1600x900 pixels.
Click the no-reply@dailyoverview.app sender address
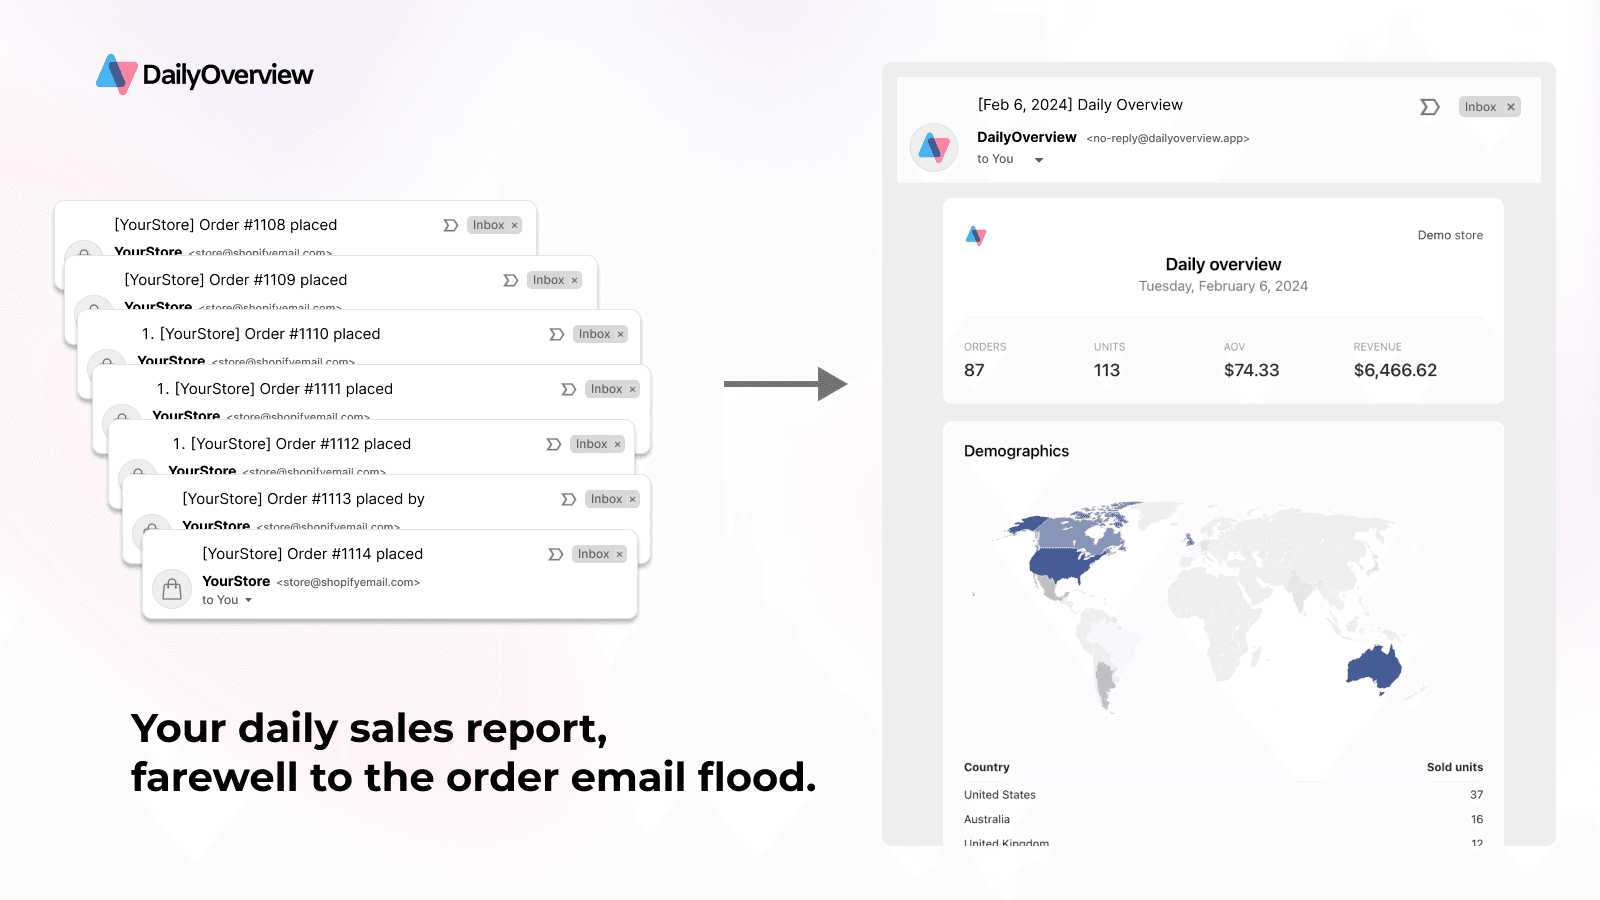click(1167, 138)
